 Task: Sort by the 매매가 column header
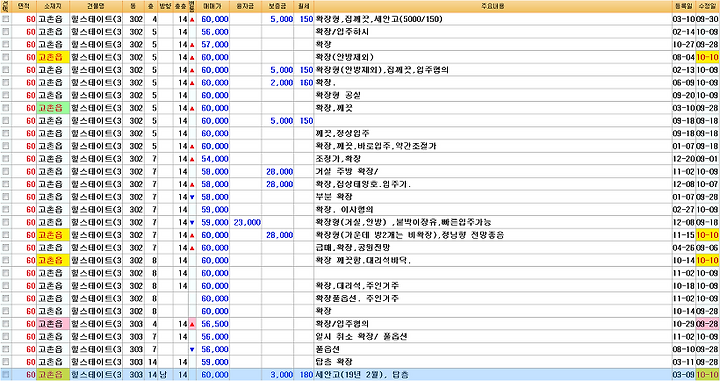214,6
